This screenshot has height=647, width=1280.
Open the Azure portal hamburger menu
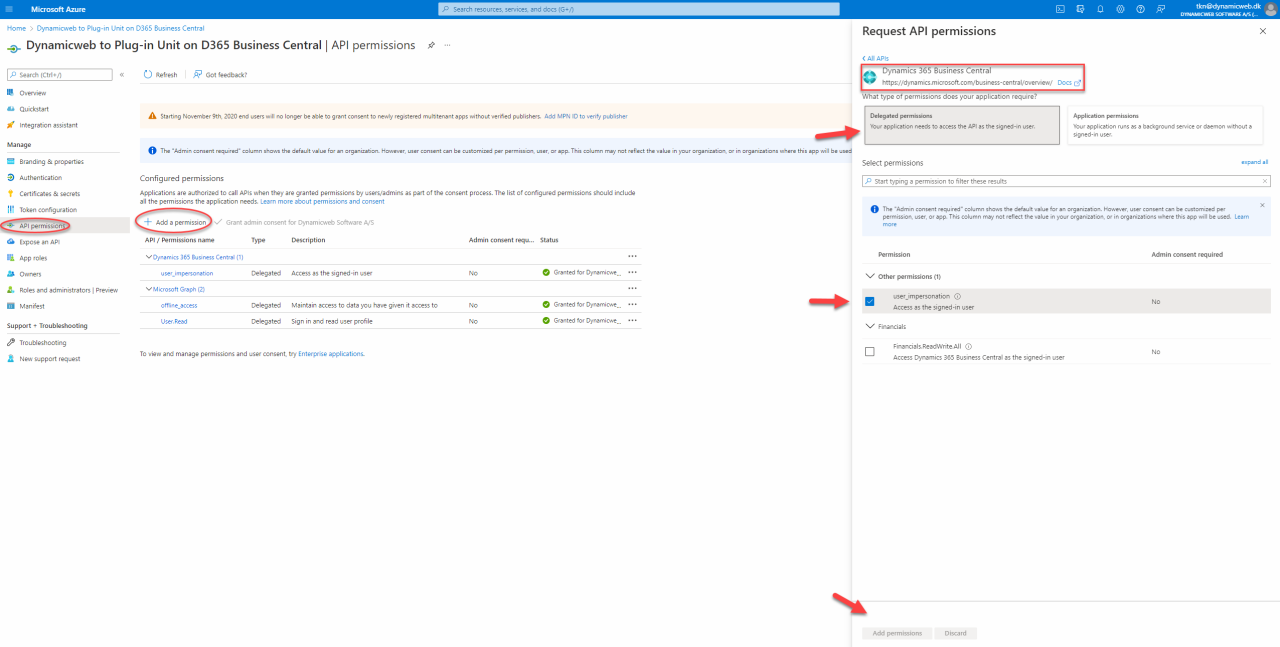click(x=9, y=9)
